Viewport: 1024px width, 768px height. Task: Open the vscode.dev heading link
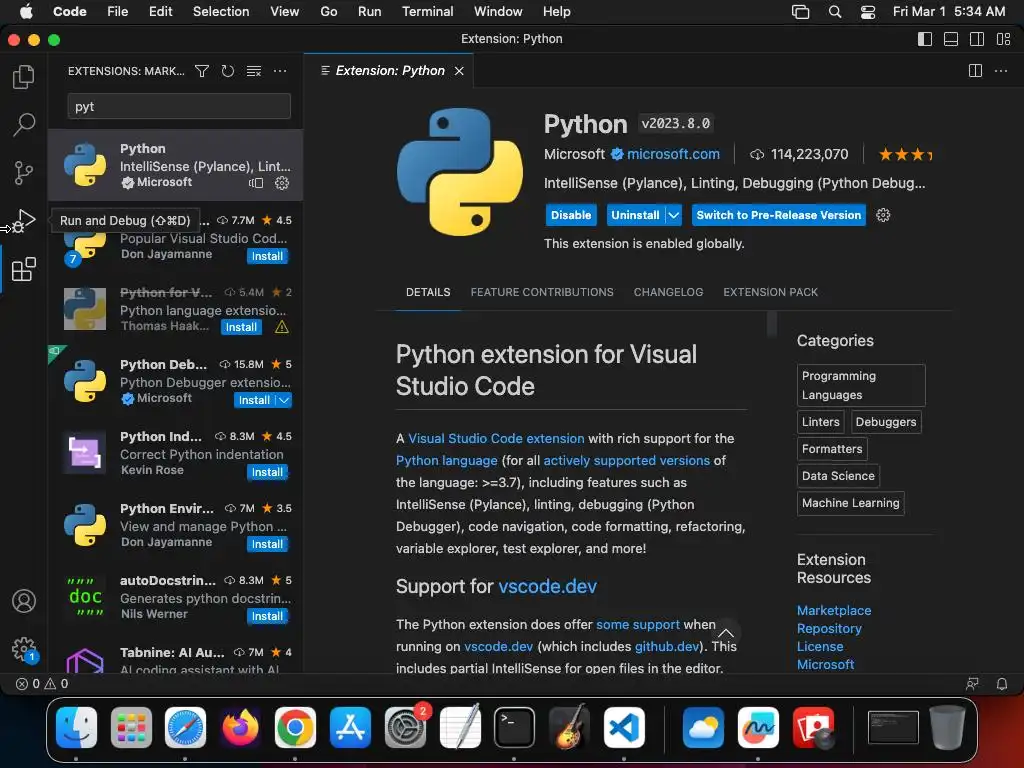tap(547, 586)
